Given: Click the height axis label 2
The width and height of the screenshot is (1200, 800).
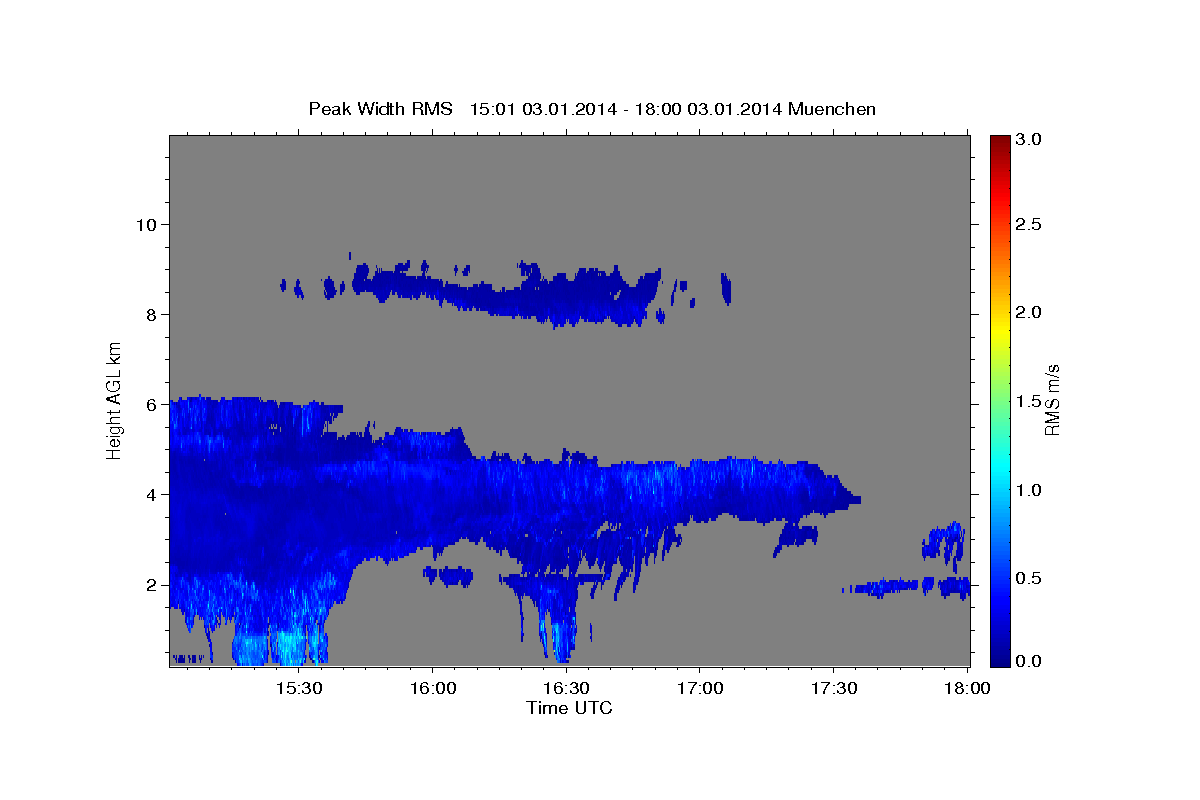Looking at the screenshot, I should tap(152, 584).
